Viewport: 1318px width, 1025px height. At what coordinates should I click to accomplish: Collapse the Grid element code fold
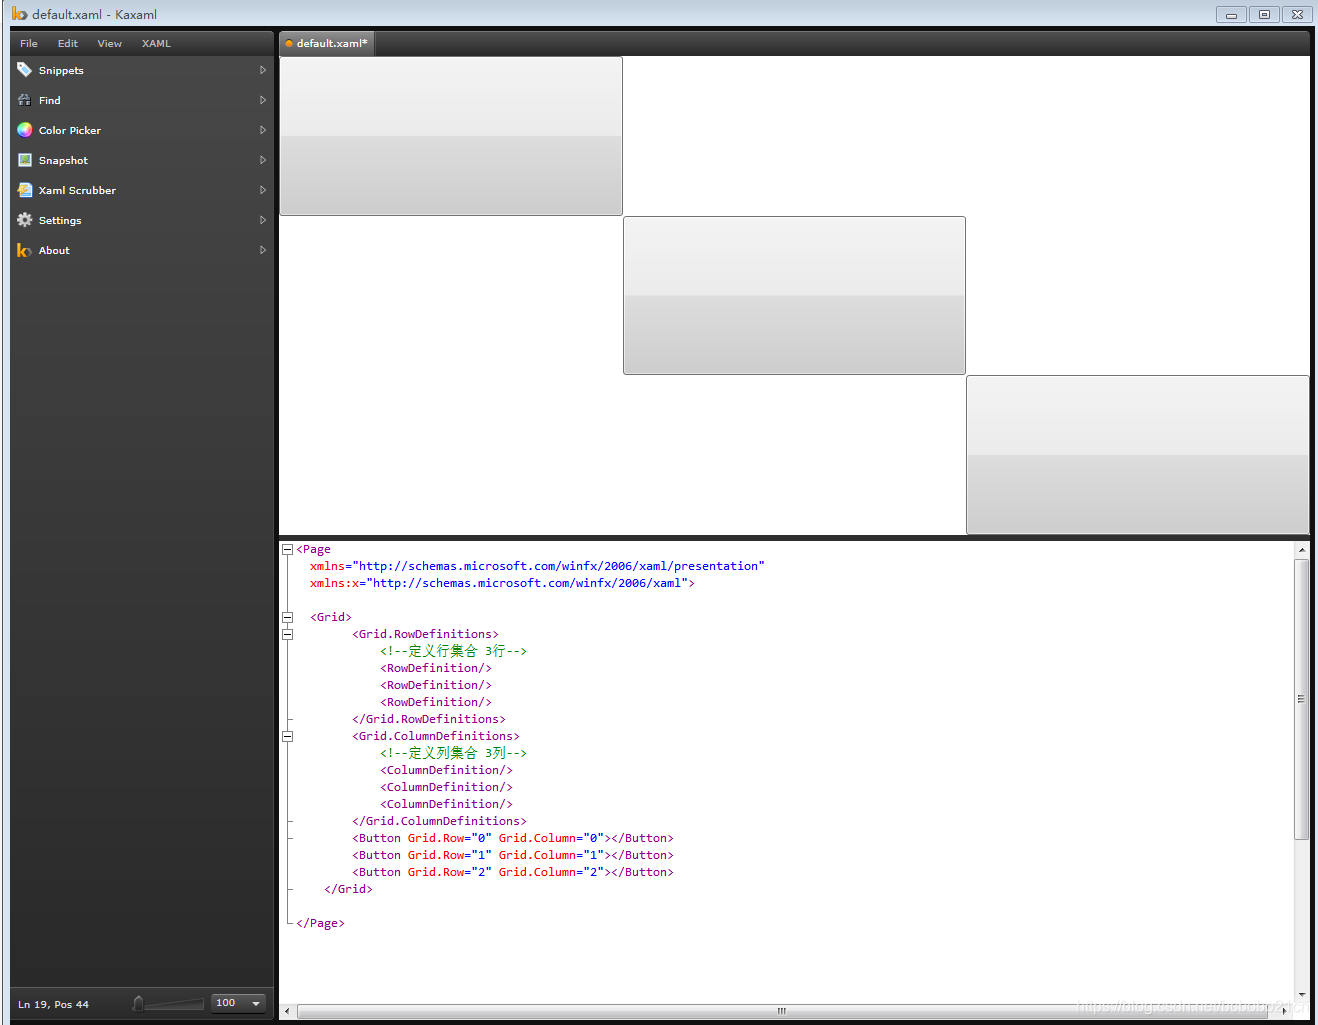tap(288, 617)
